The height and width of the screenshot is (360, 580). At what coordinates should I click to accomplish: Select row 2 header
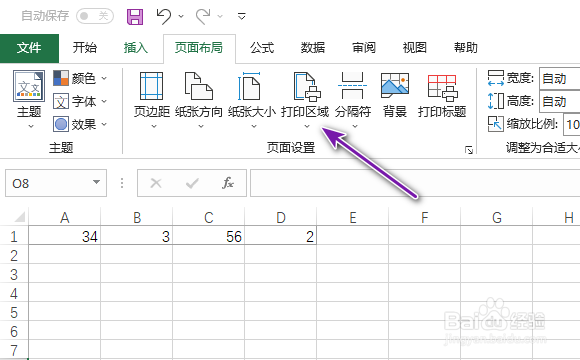click(14, 255)
